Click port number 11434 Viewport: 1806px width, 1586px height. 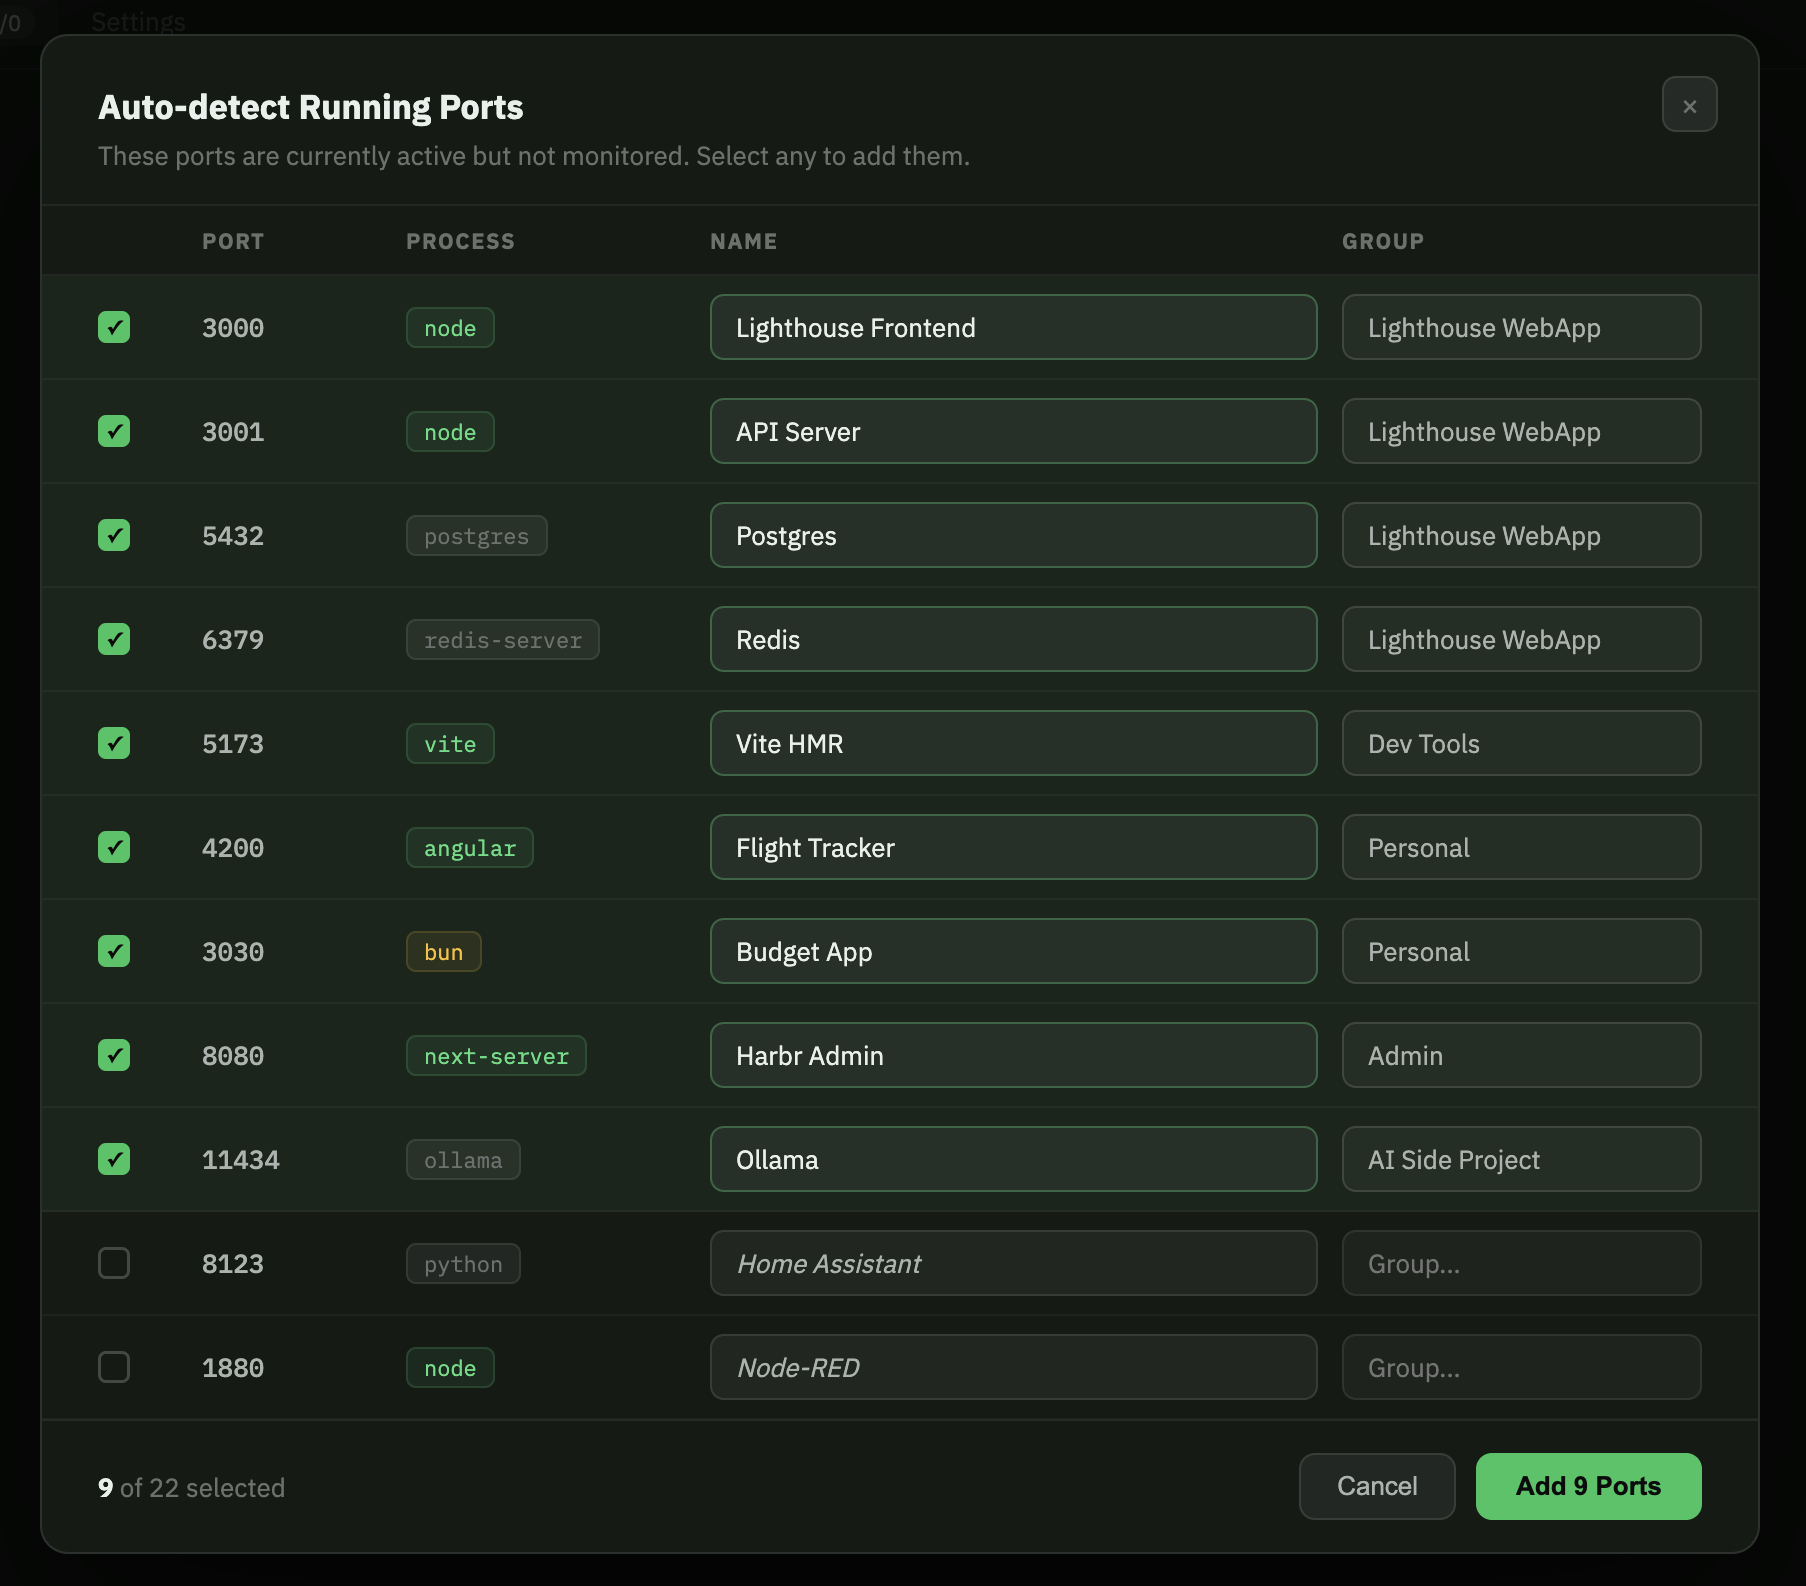coord(241,1160)
